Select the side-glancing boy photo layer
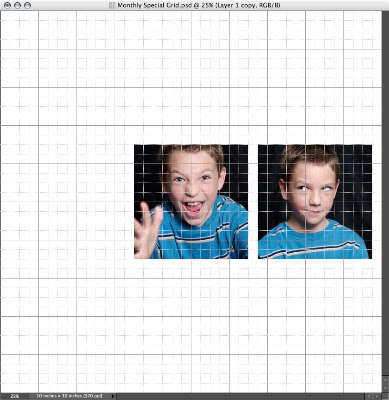The height and width of the screenshot is (400, 389). 315,201
